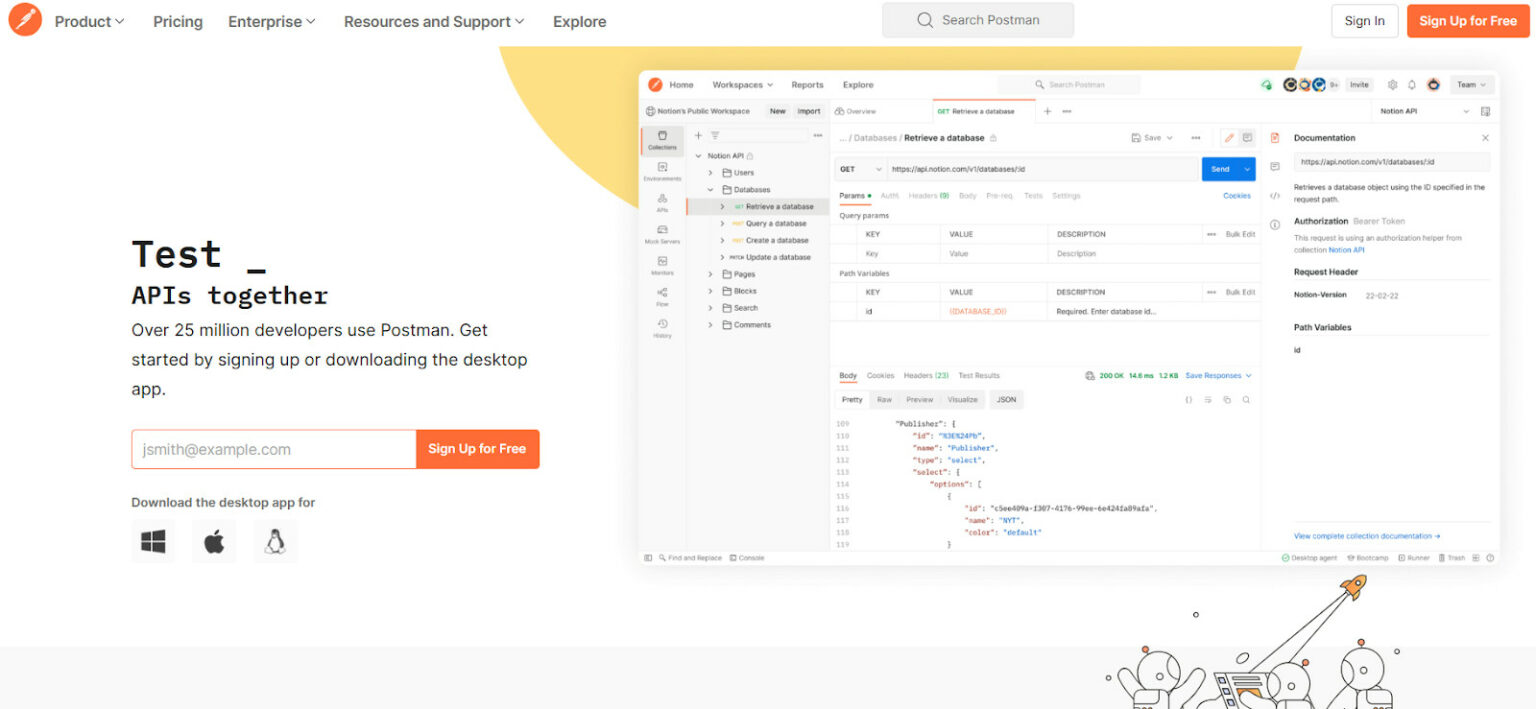This screenshot has height=709, width=1536.
Task: Open the Team dropdown in the header
Action: click(1471, 84)
